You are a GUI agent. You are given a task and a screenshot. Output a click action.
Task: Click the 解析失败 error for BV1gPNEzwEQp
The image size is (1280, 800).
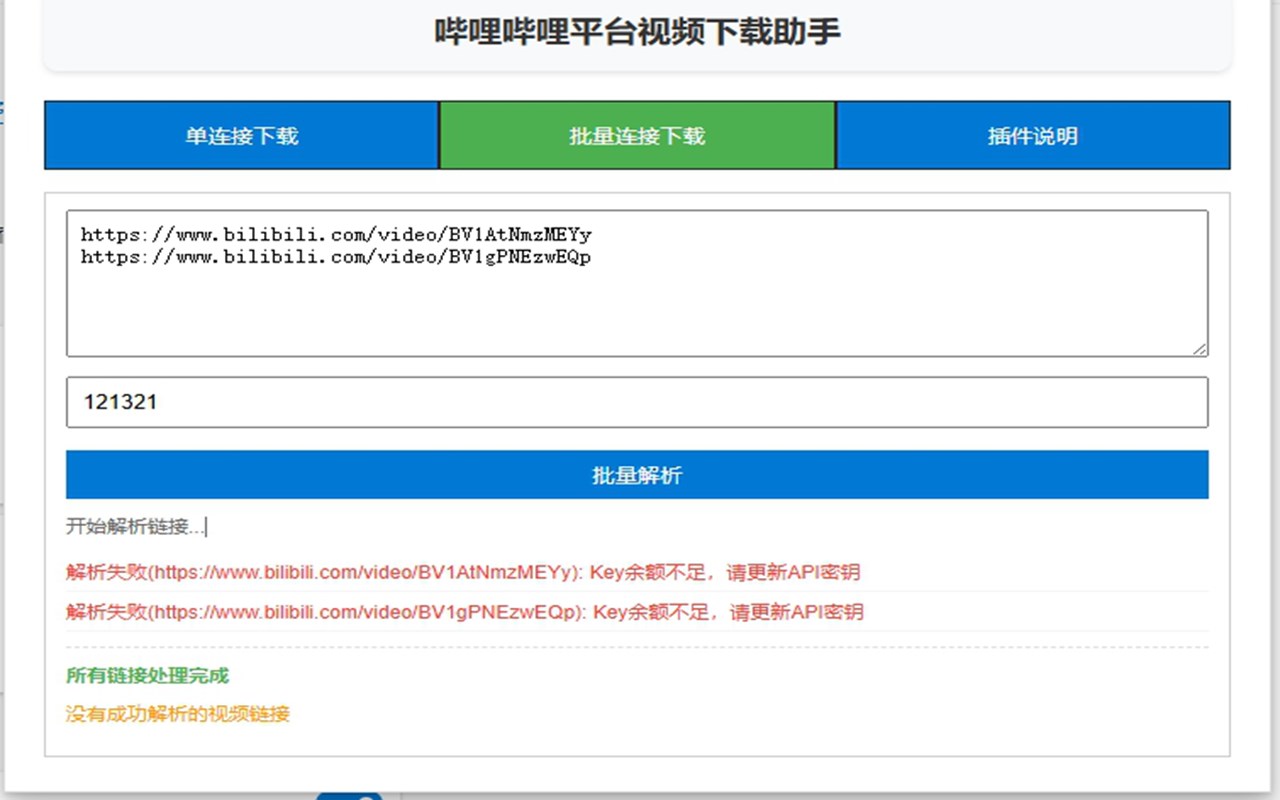point(465,612)
